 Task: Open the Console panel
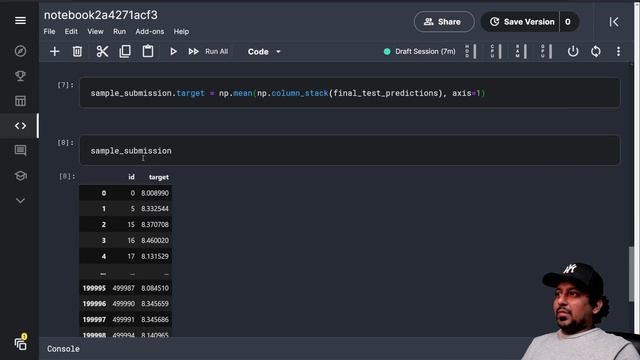(x=63, y=349)
